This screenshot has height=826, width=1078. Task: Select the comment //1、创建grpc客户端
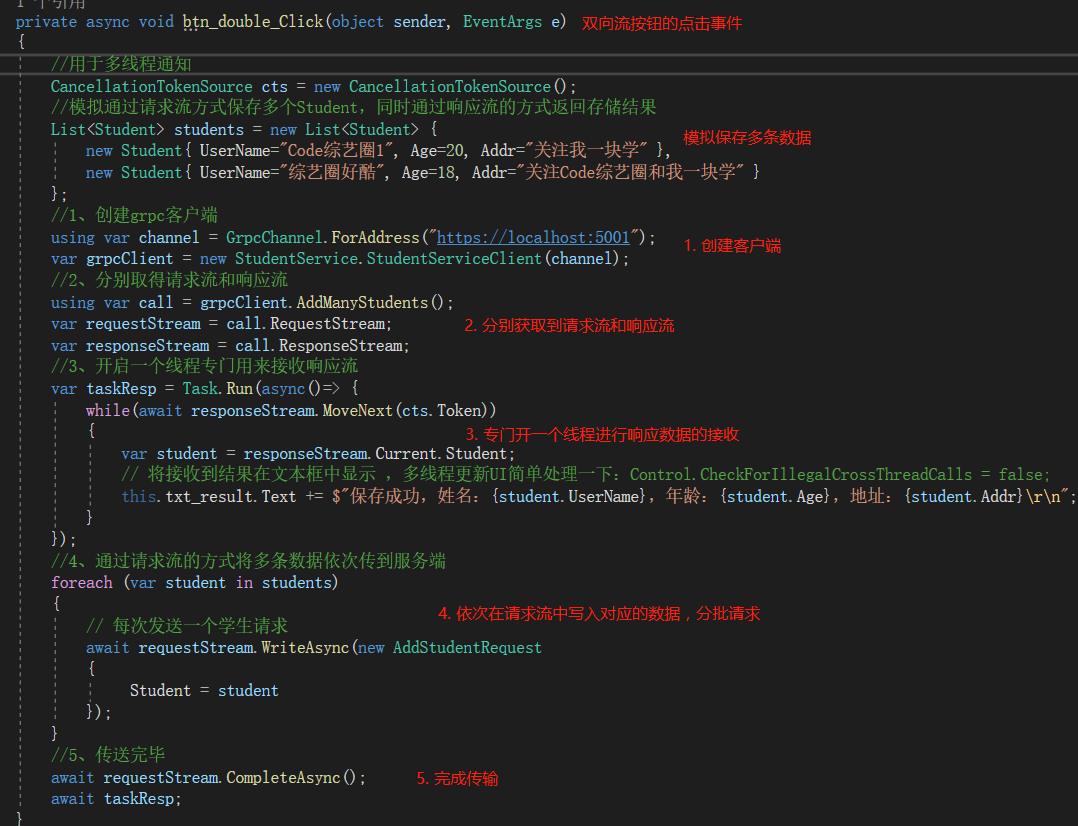[x=134, y=215]
